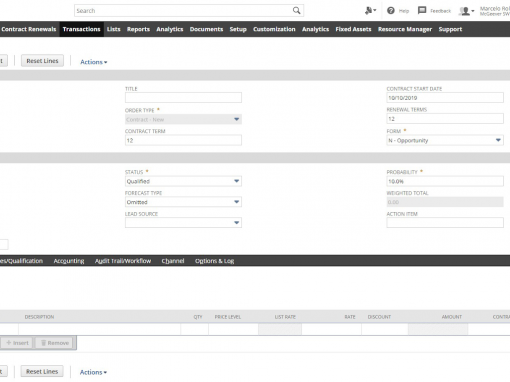This screenshot has width=510, height=382.
Task: Click the Action Item field
Action: 445,223
